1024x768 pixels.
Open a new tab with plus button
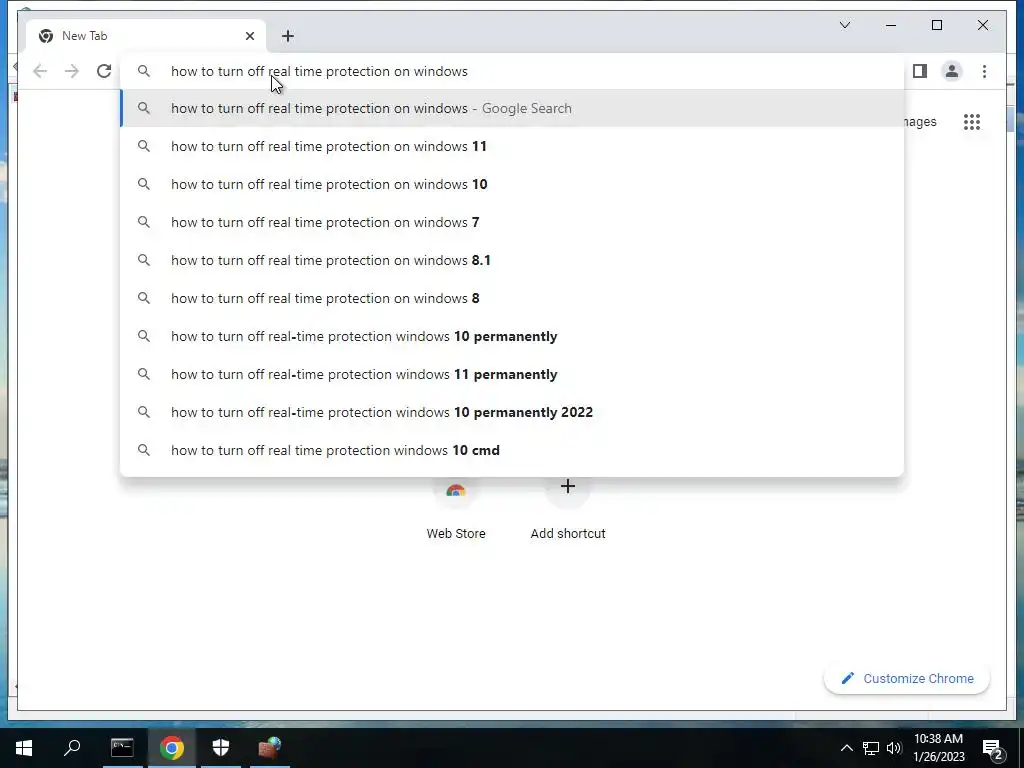click(288, 36)
